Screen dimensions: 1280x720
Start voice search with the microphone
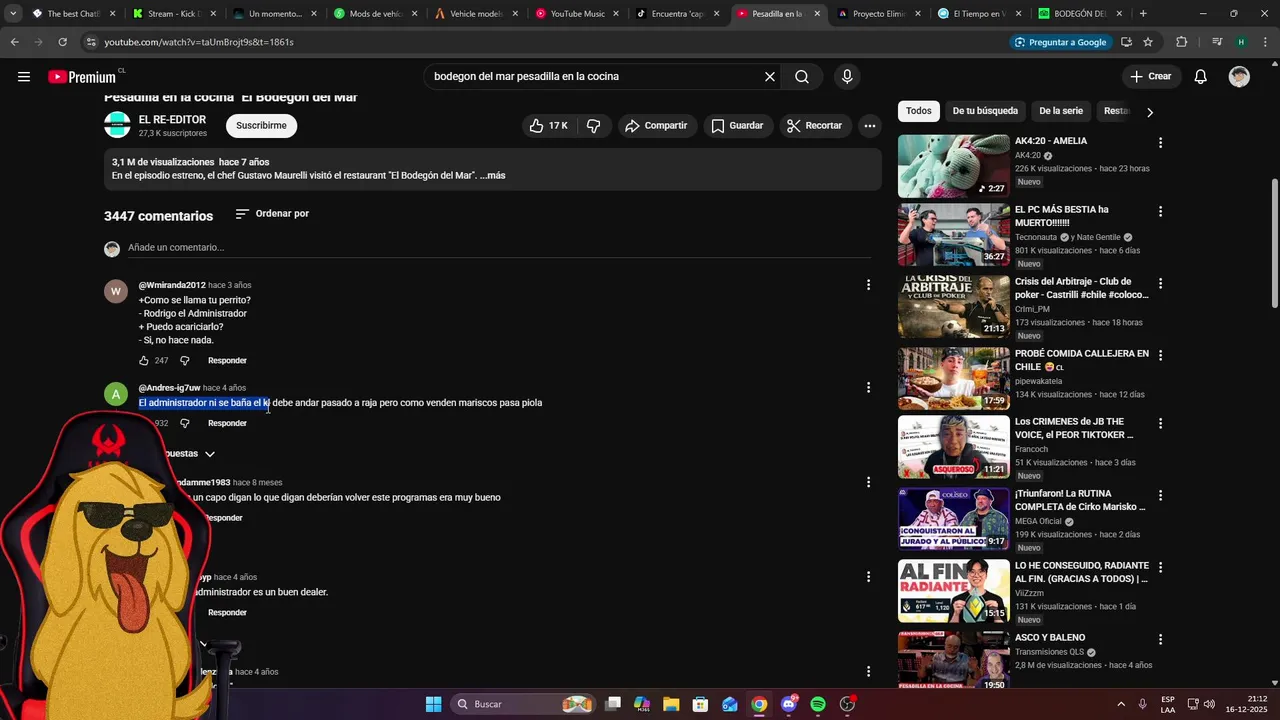click(x=847, y=77)
